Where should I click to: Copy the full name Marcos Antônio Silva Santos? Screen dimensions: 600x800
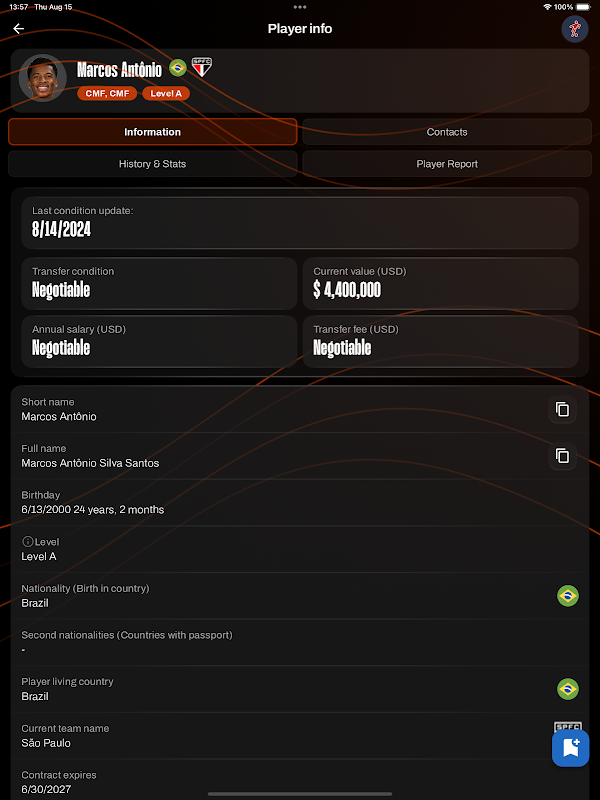563,456
